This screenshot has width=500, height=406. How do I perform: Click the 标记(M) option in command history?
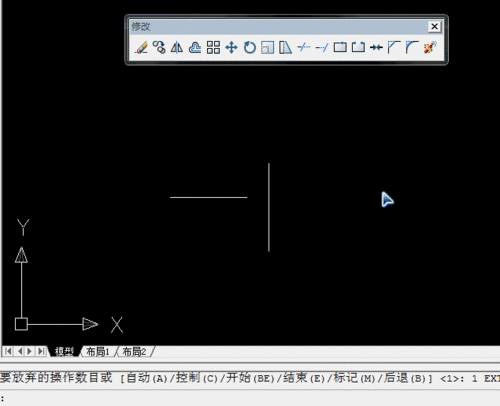pos(354,378)
